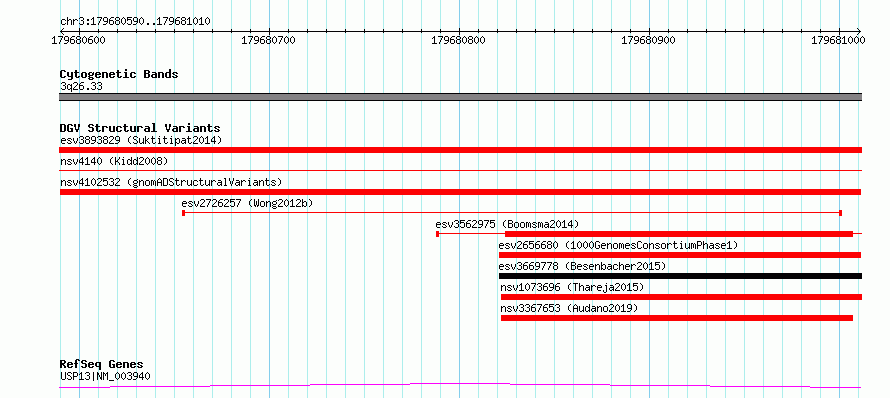This screenshot has width=890, height=398.
Task: Click the black Besenbacher2015 variant bar
Action: (x=680, y=276)
